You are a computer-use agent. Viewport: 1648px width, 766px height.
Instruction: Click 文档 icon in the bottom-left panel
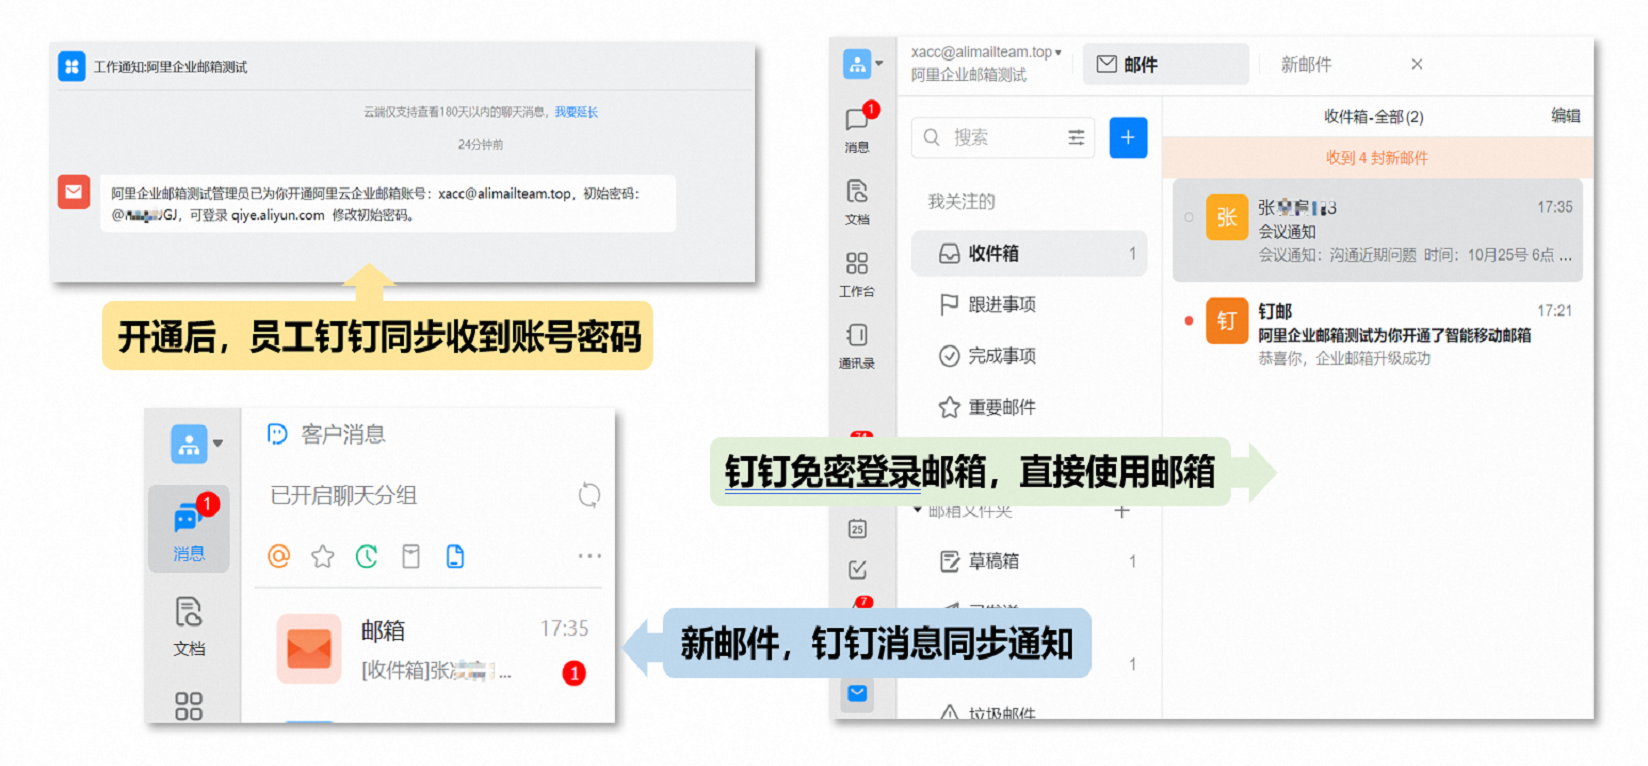189,626
